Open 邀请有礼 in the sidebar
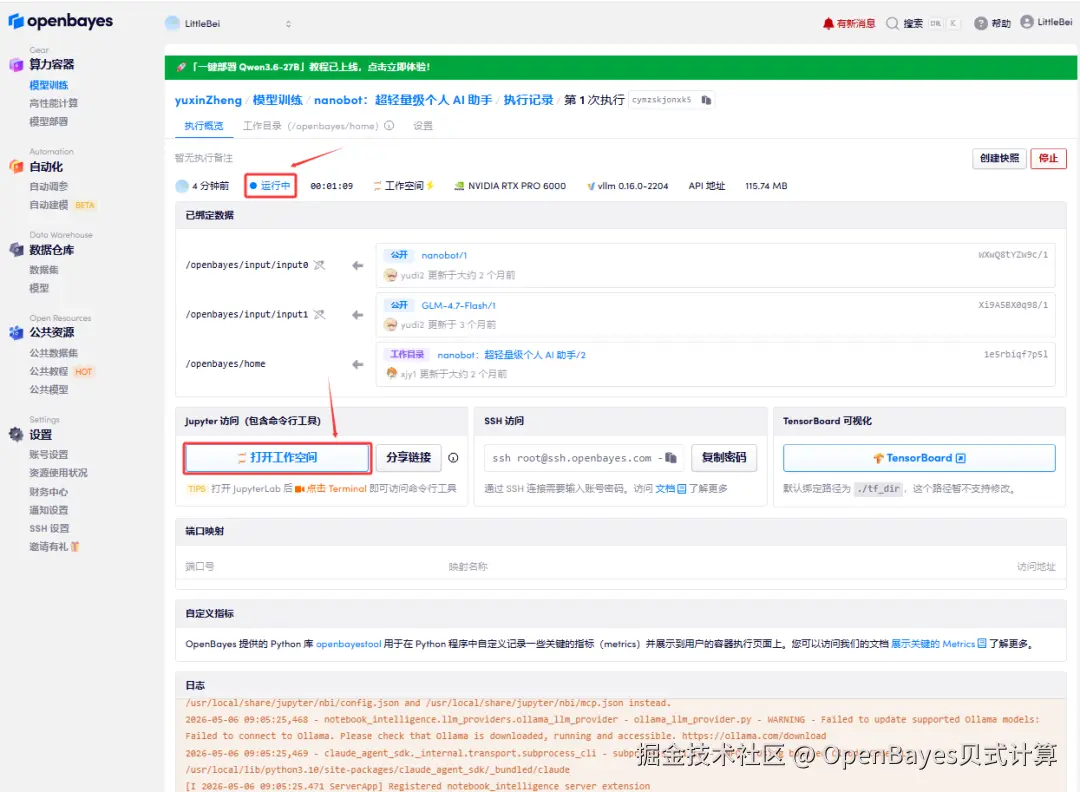 coord(54,547)
